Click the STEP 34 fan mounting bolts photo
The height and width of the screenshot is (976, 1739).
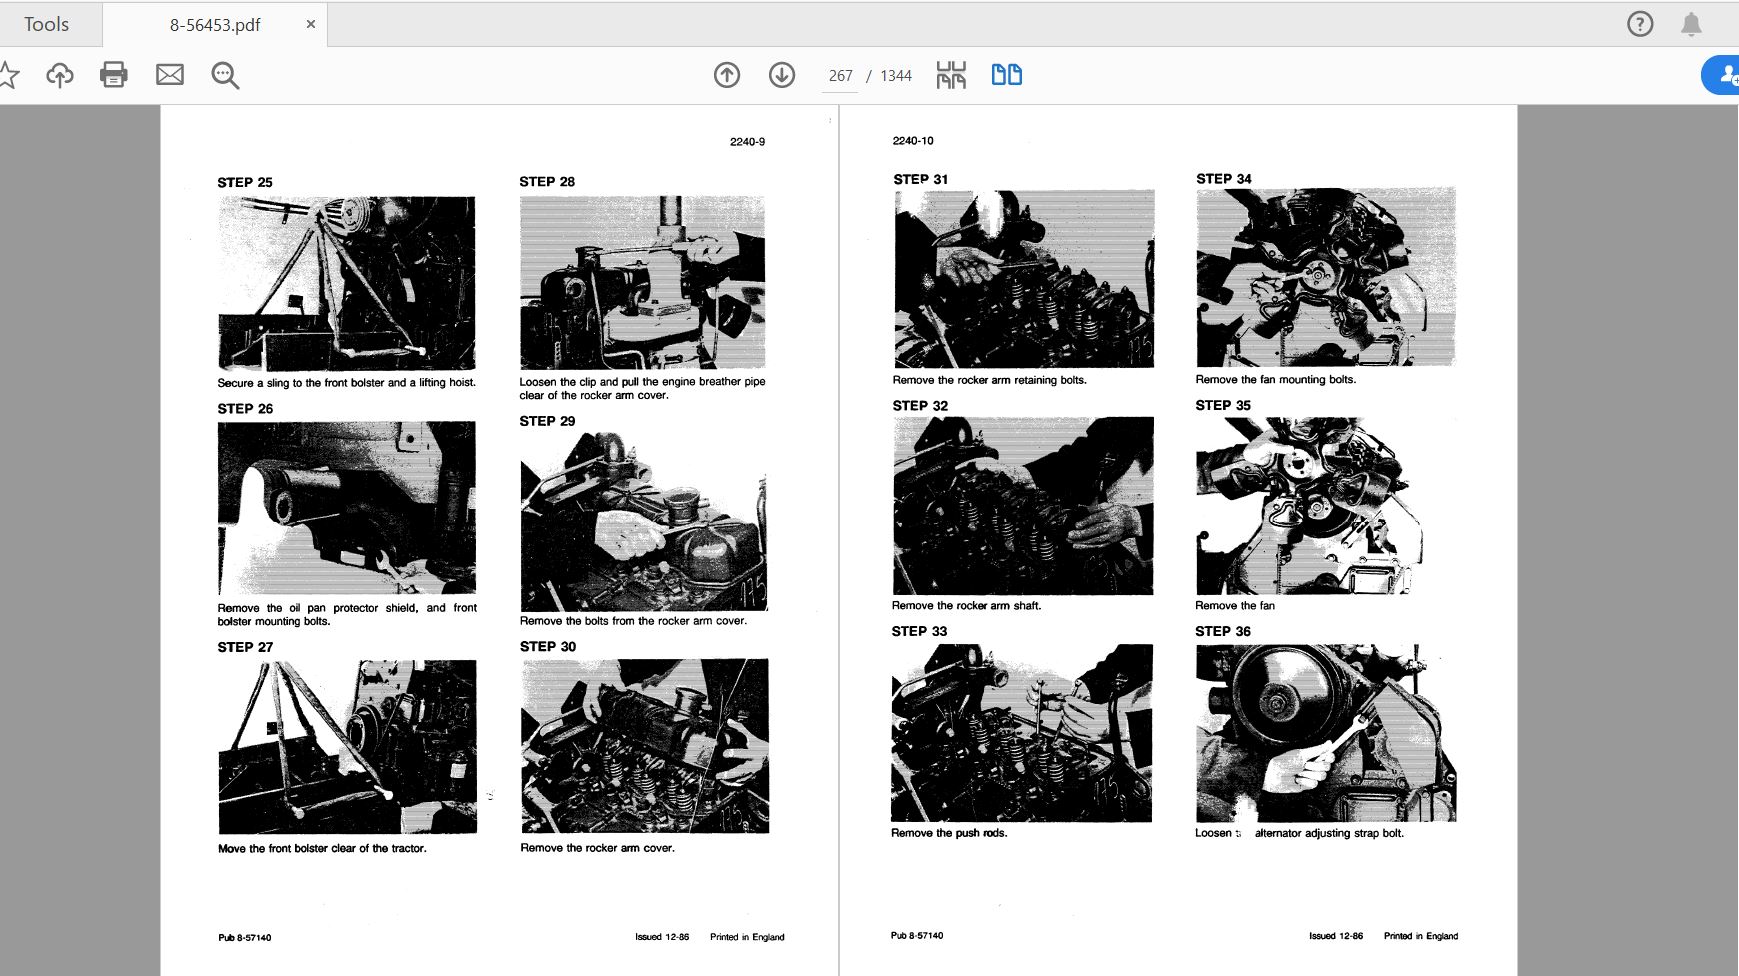coord(1326,277)
